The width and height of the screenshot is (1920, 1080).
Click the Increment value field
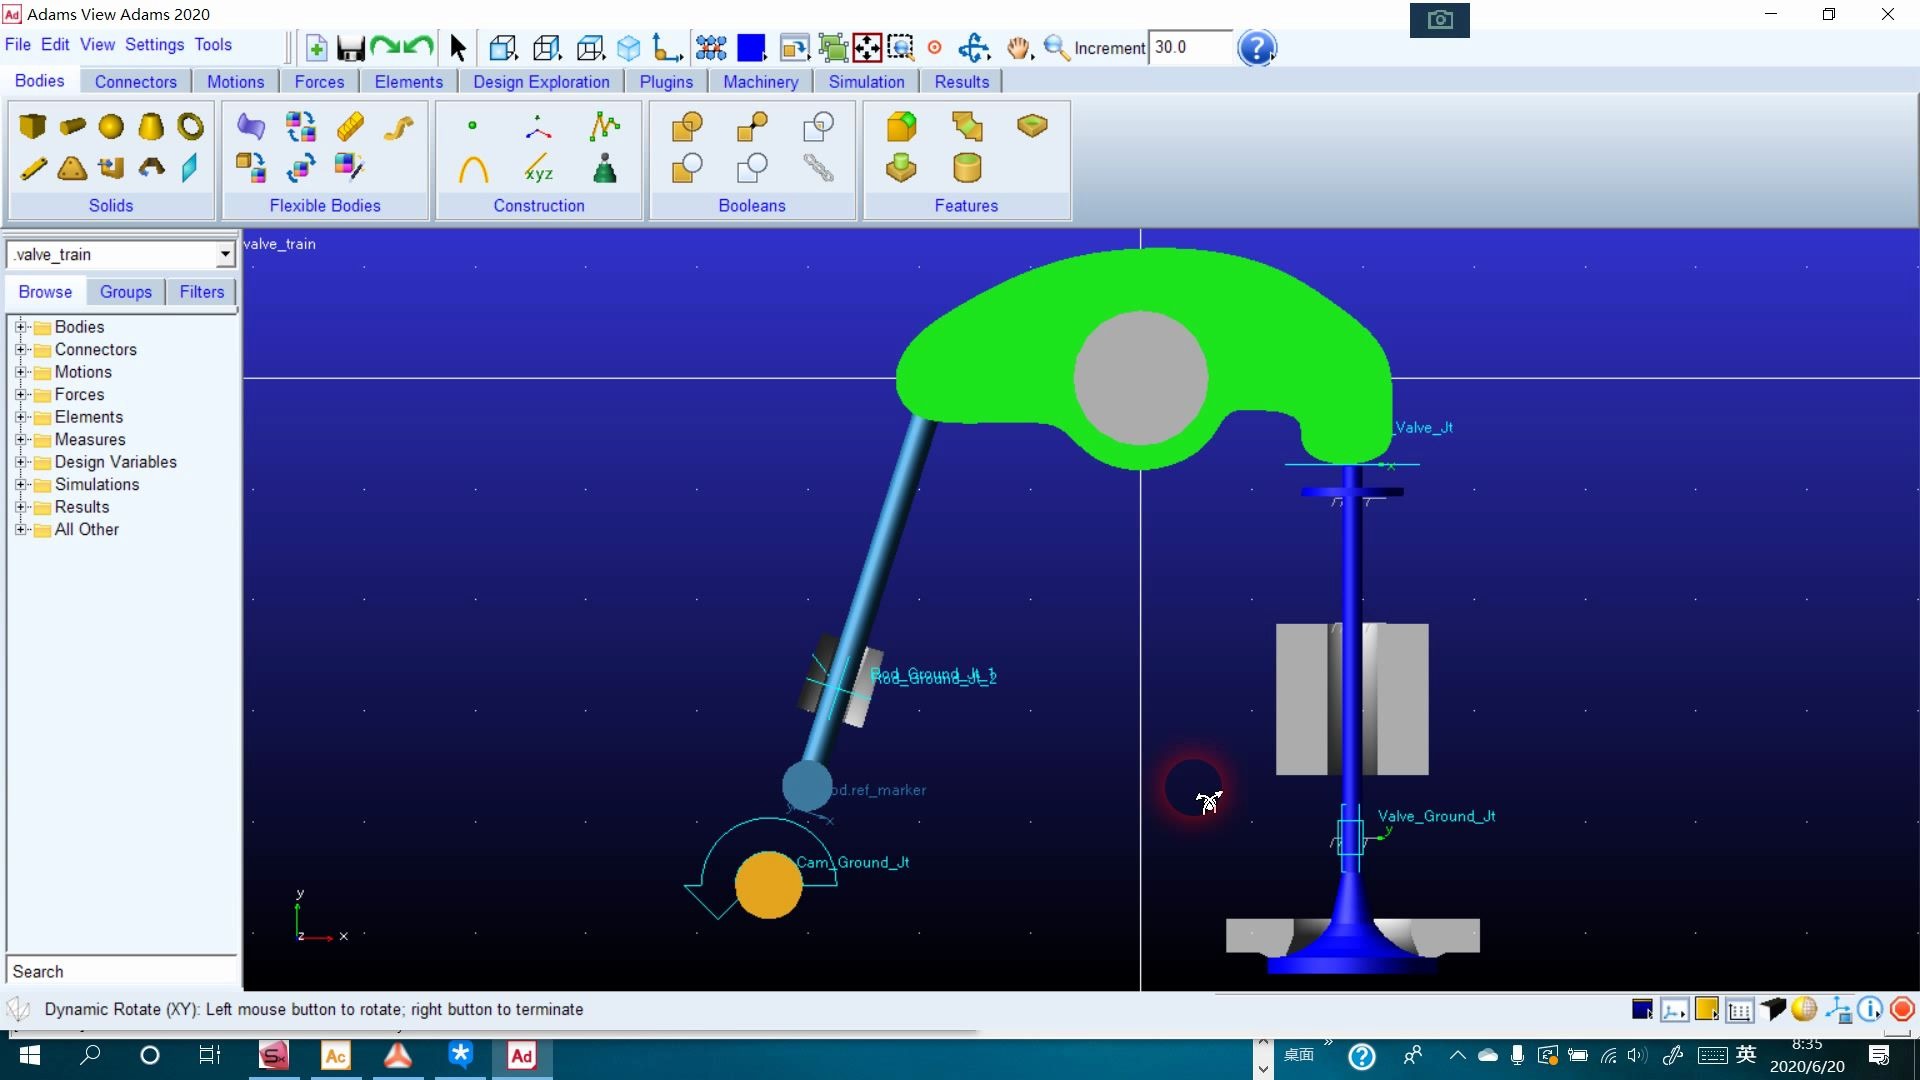[x=1188, y=48]
